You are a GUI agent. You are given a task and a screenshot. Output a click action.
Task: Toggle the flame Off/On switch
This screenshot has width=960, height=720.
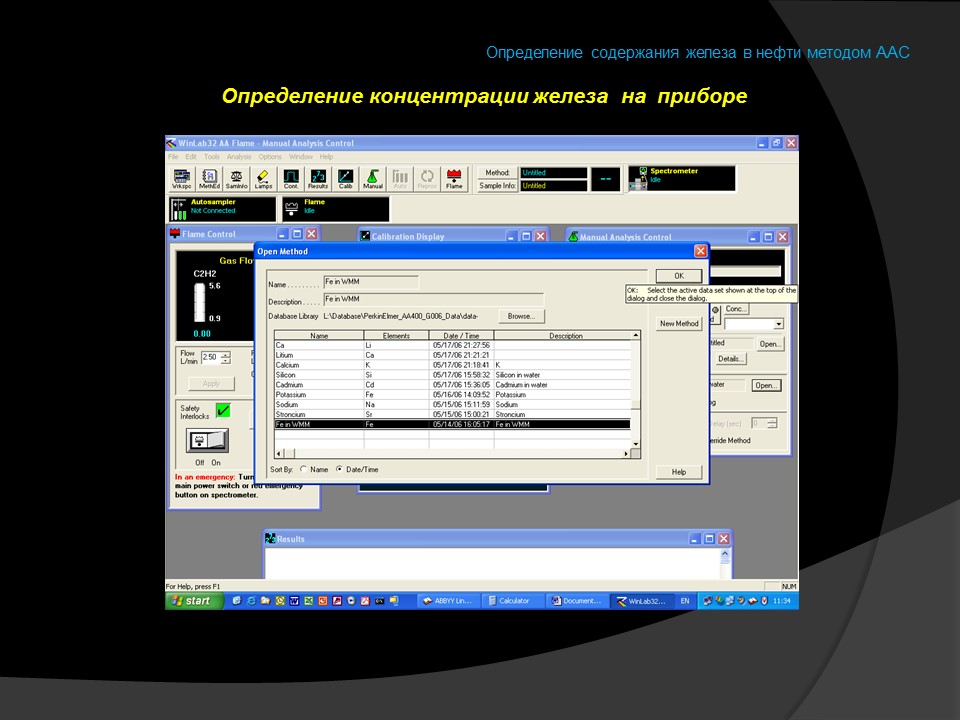point(207,440)
